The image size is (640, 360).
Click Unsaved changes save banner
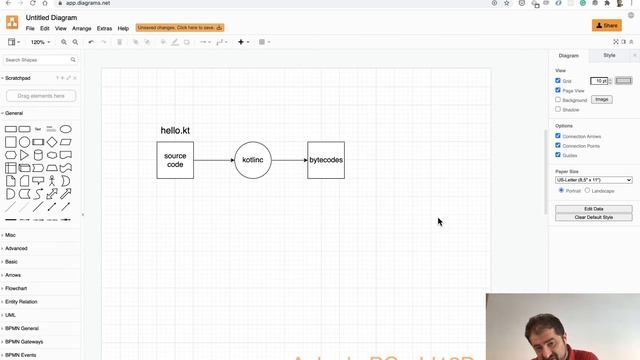pos(180,28)
